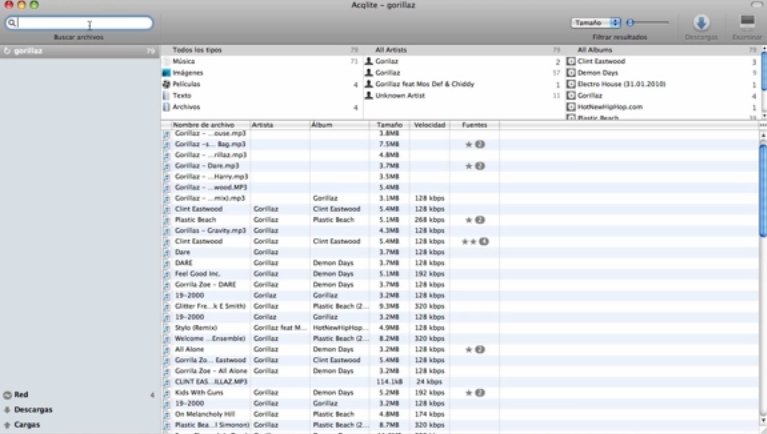Select the Películas type filter icon
The width and height of the screenshot is (767, 434).
coord(166,84)
